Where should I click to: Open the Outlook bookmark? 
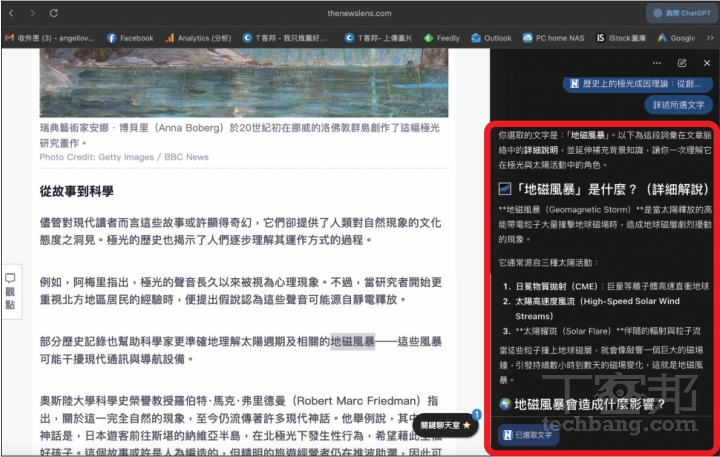[491, 38]
